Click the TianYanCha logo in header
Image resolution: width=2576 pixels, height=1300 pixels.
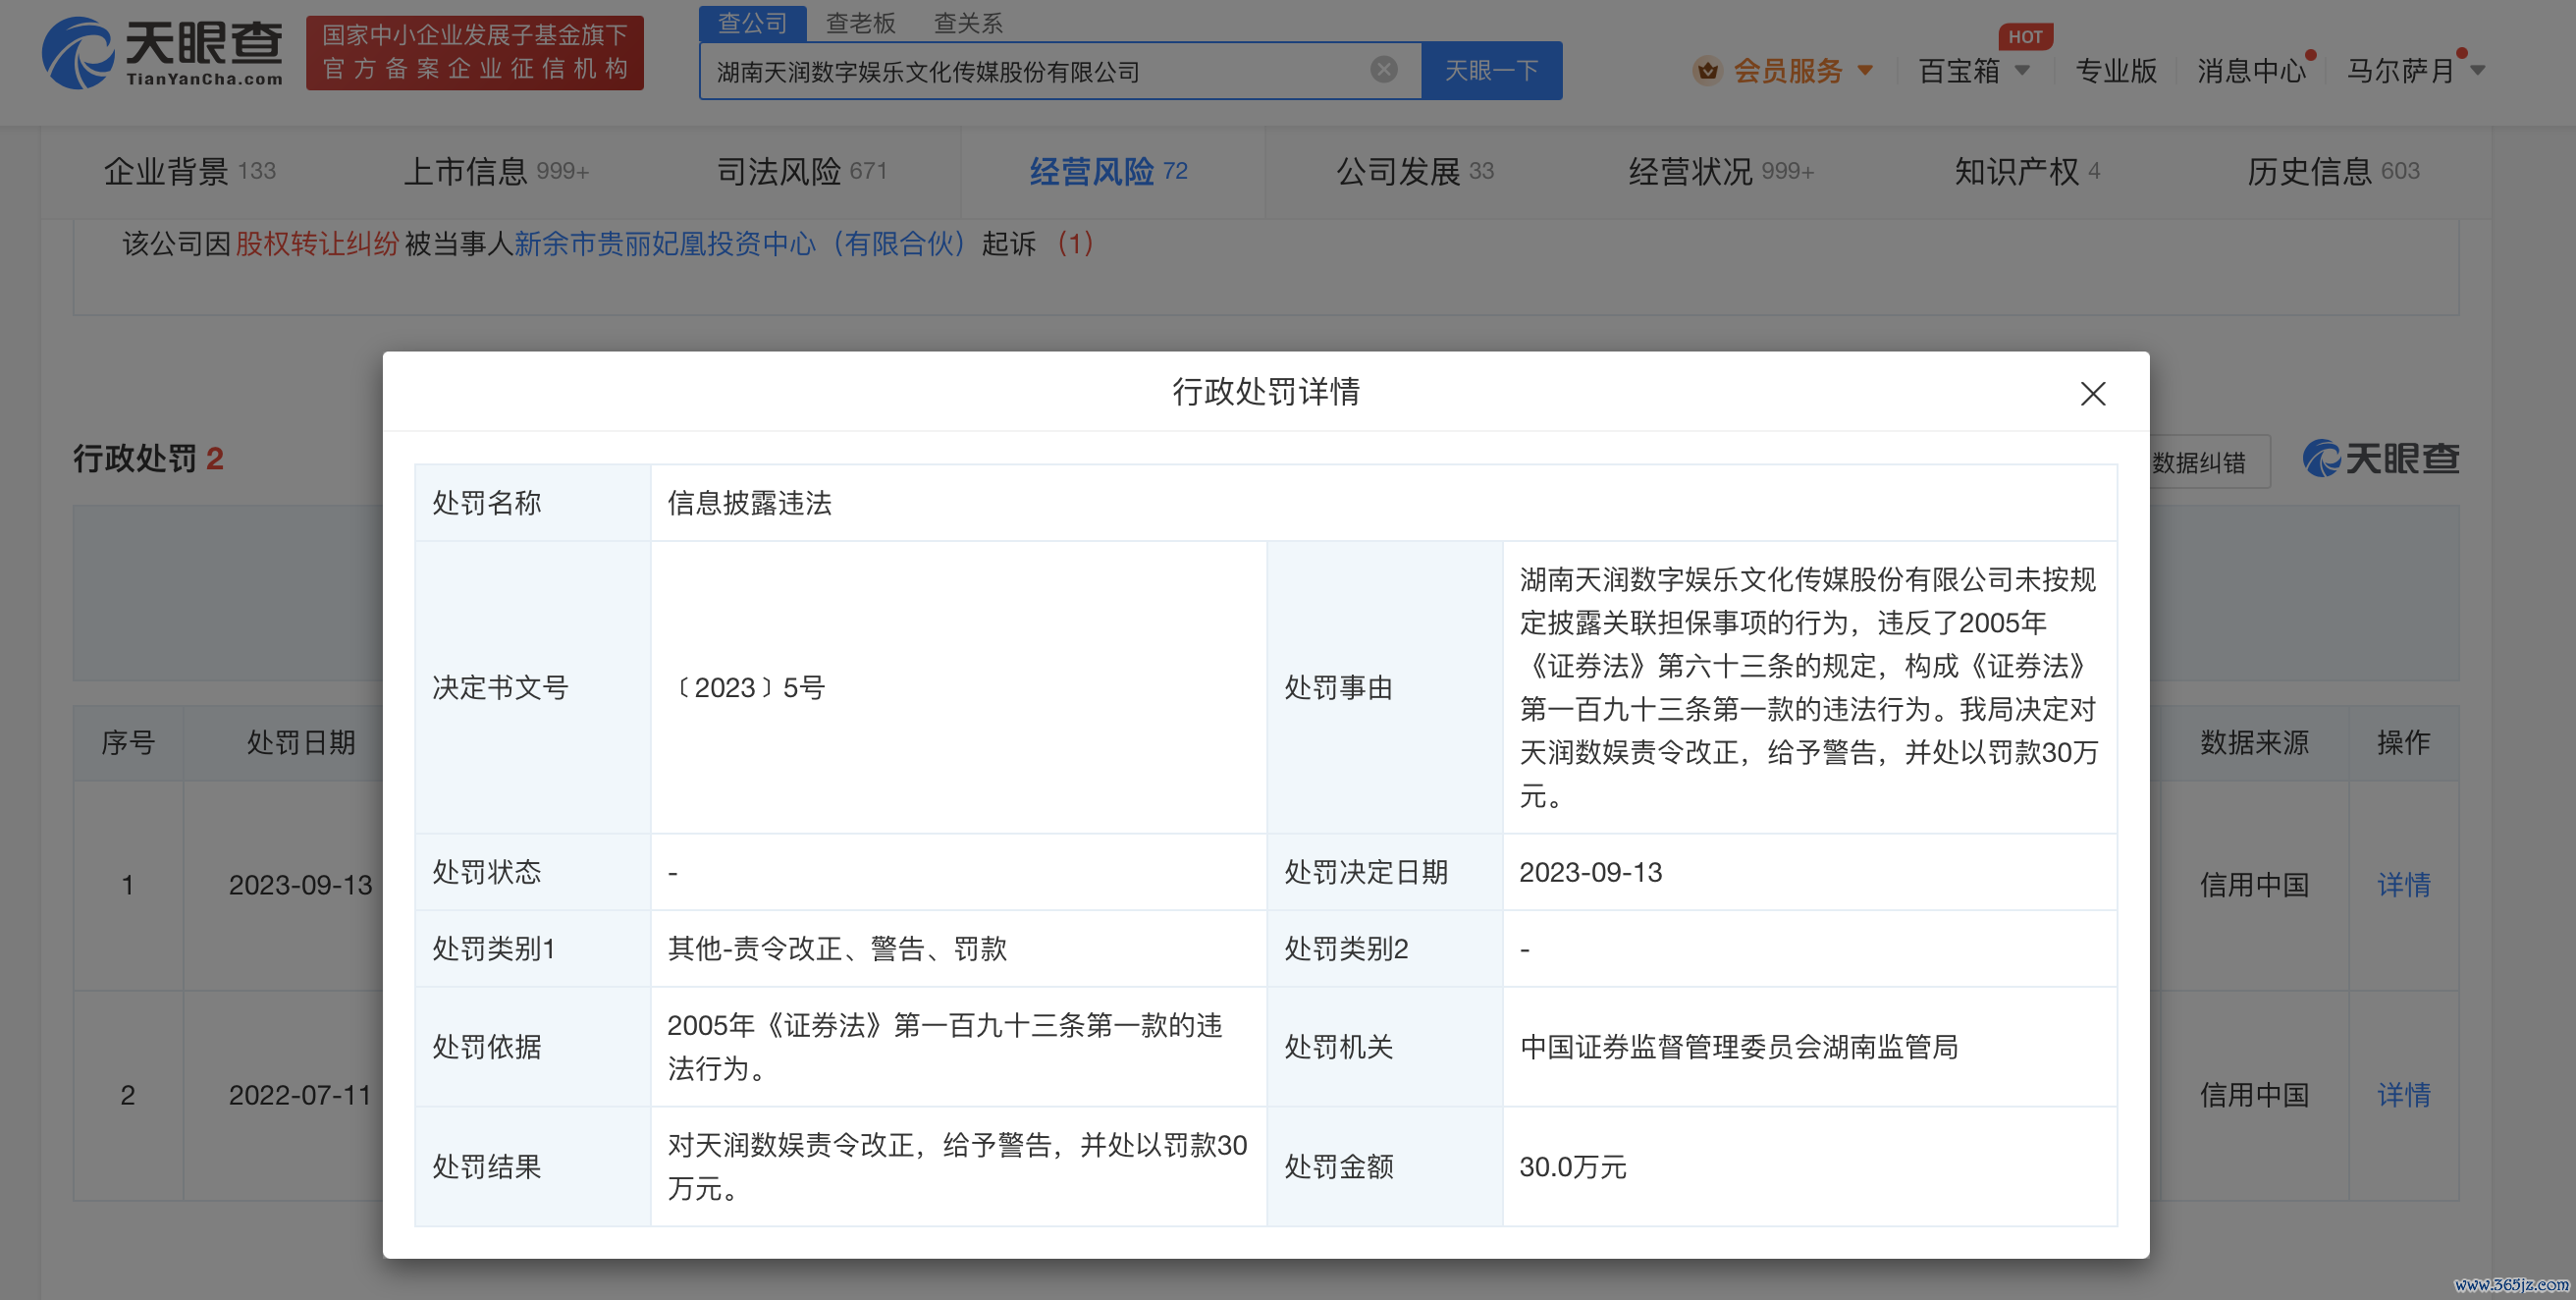163,54
